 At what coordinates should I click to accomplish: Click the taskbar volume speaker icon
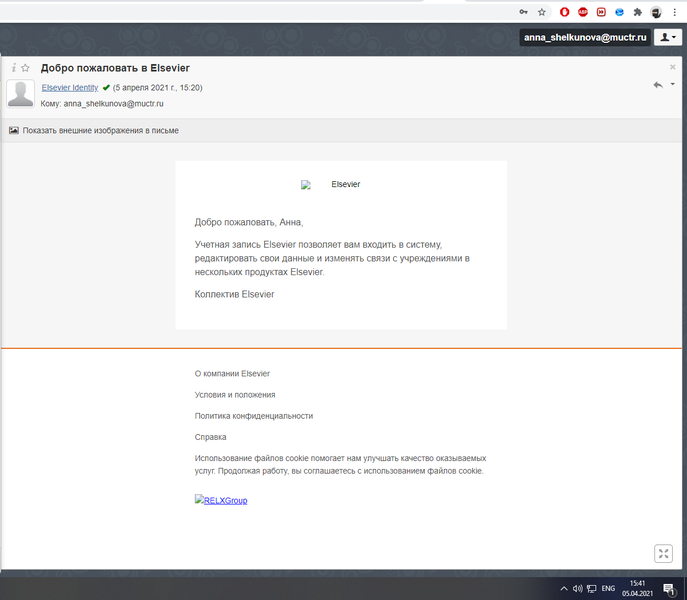pyautogui.click(x=578, y=589)
